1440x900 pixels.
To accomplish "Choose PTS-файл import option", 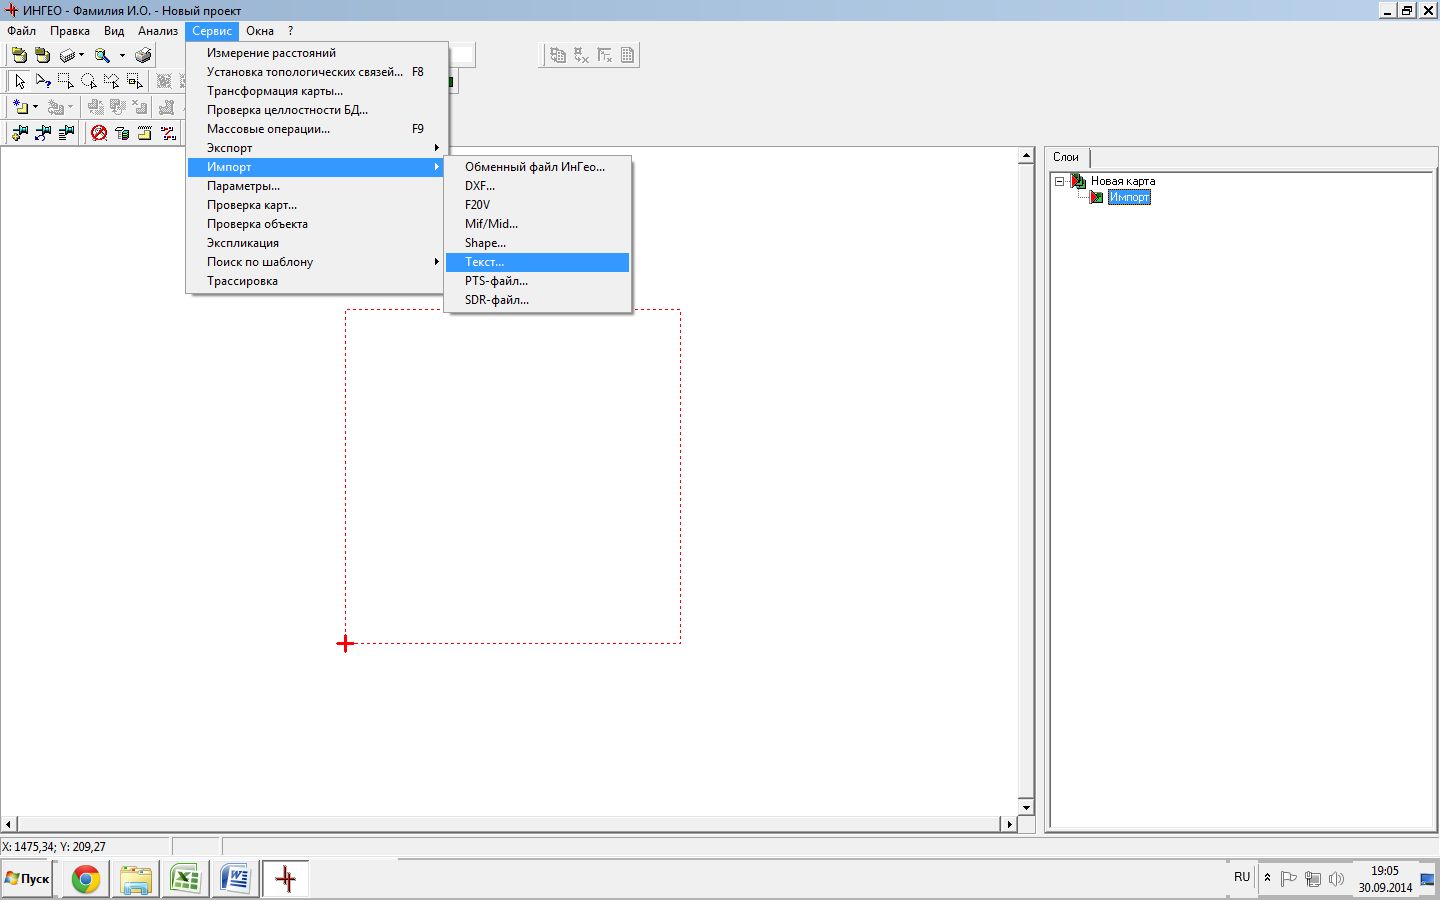I will point(538,281).
